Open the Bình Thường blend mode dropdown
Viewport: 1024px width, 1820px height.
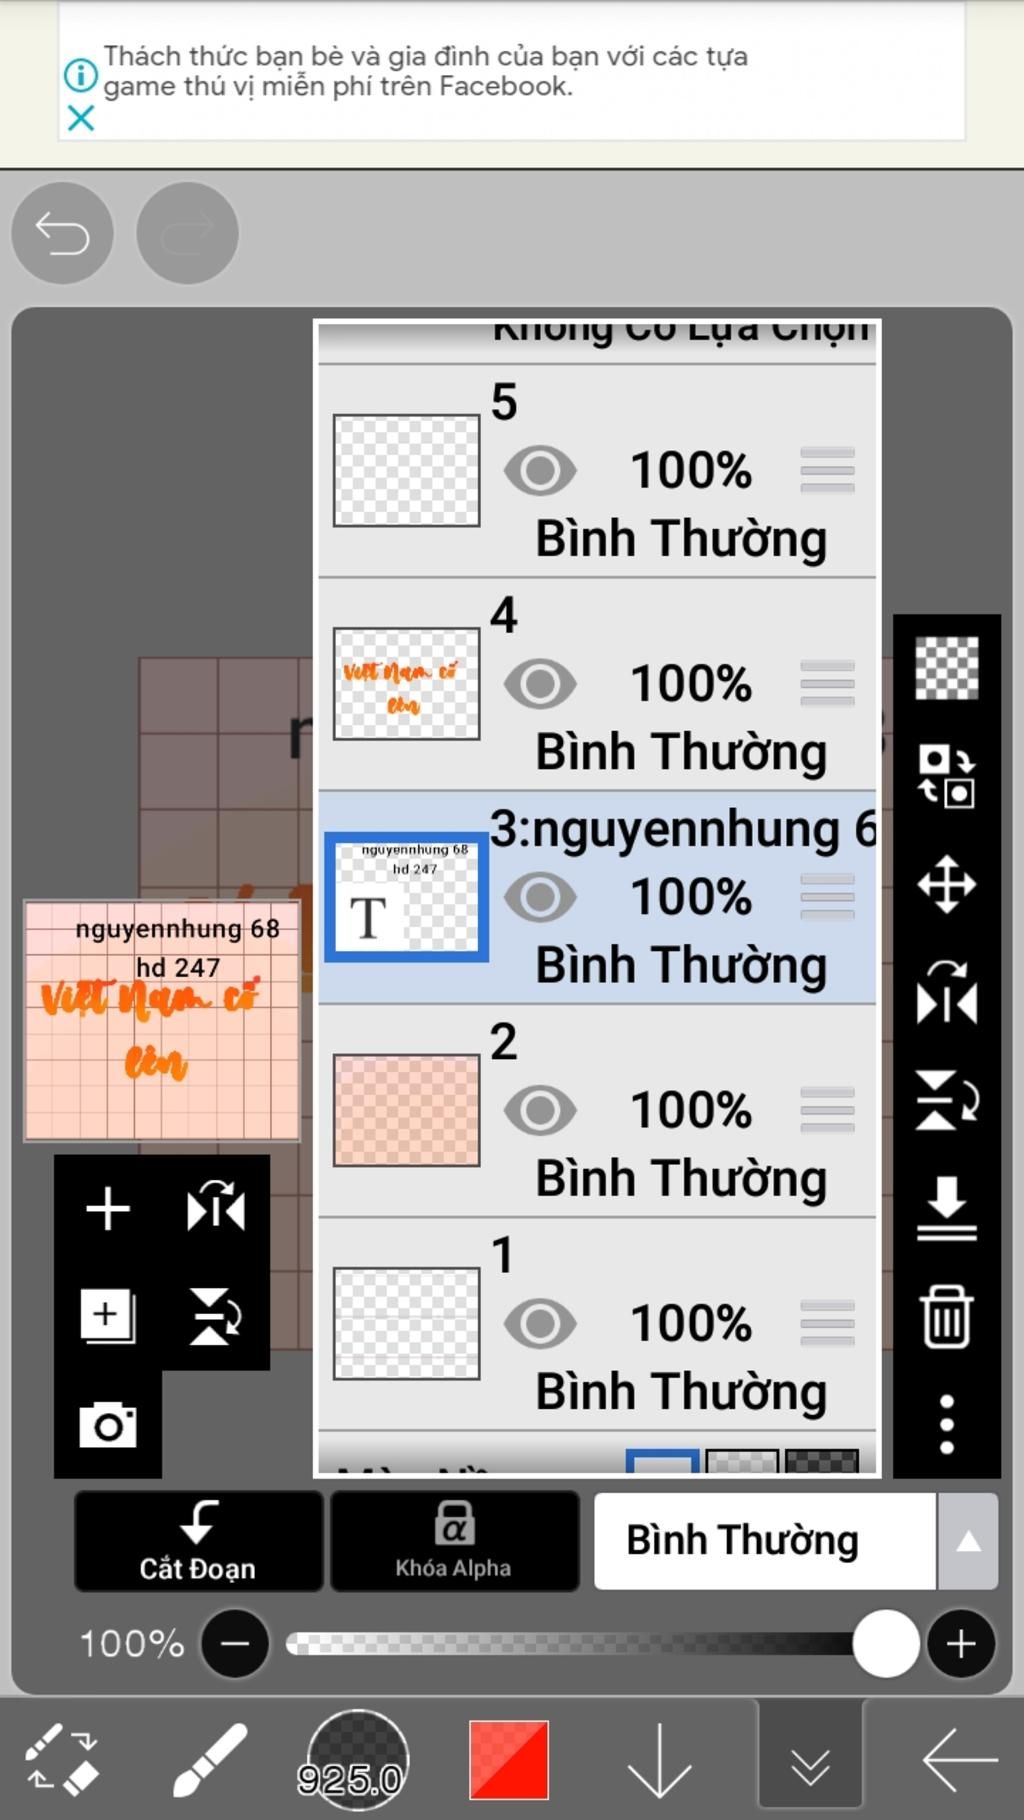pos(765,1541)
